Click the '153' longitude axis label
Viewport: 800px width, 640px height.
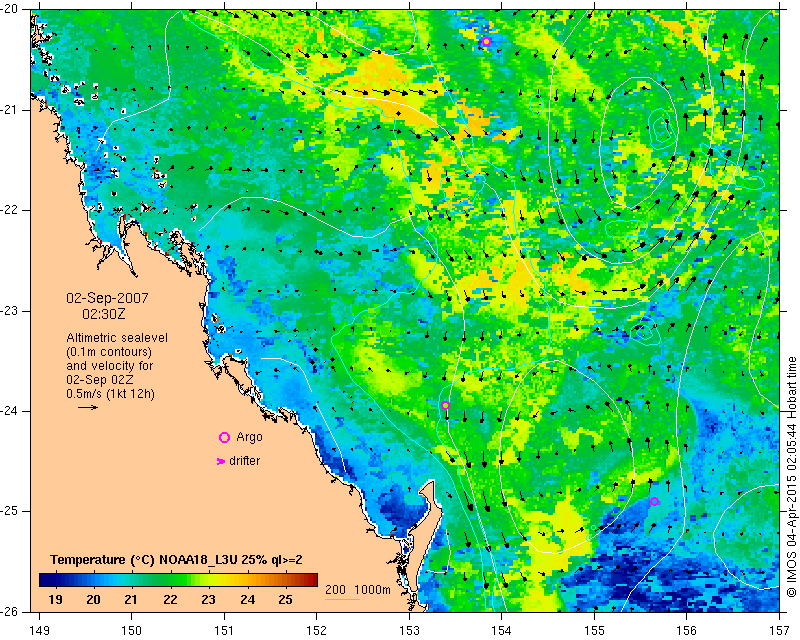[x=409, y=631]
